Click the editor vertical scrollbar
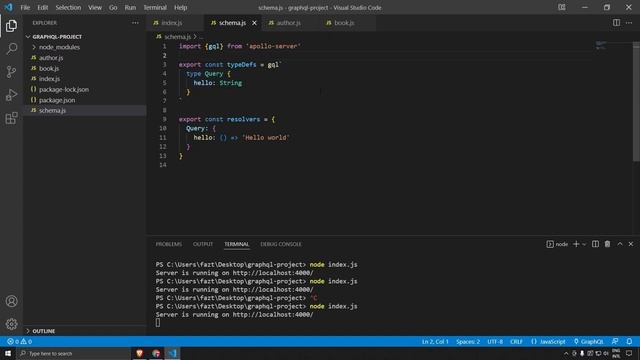Screen dimensions: 640x360 [x=636, y=101]
